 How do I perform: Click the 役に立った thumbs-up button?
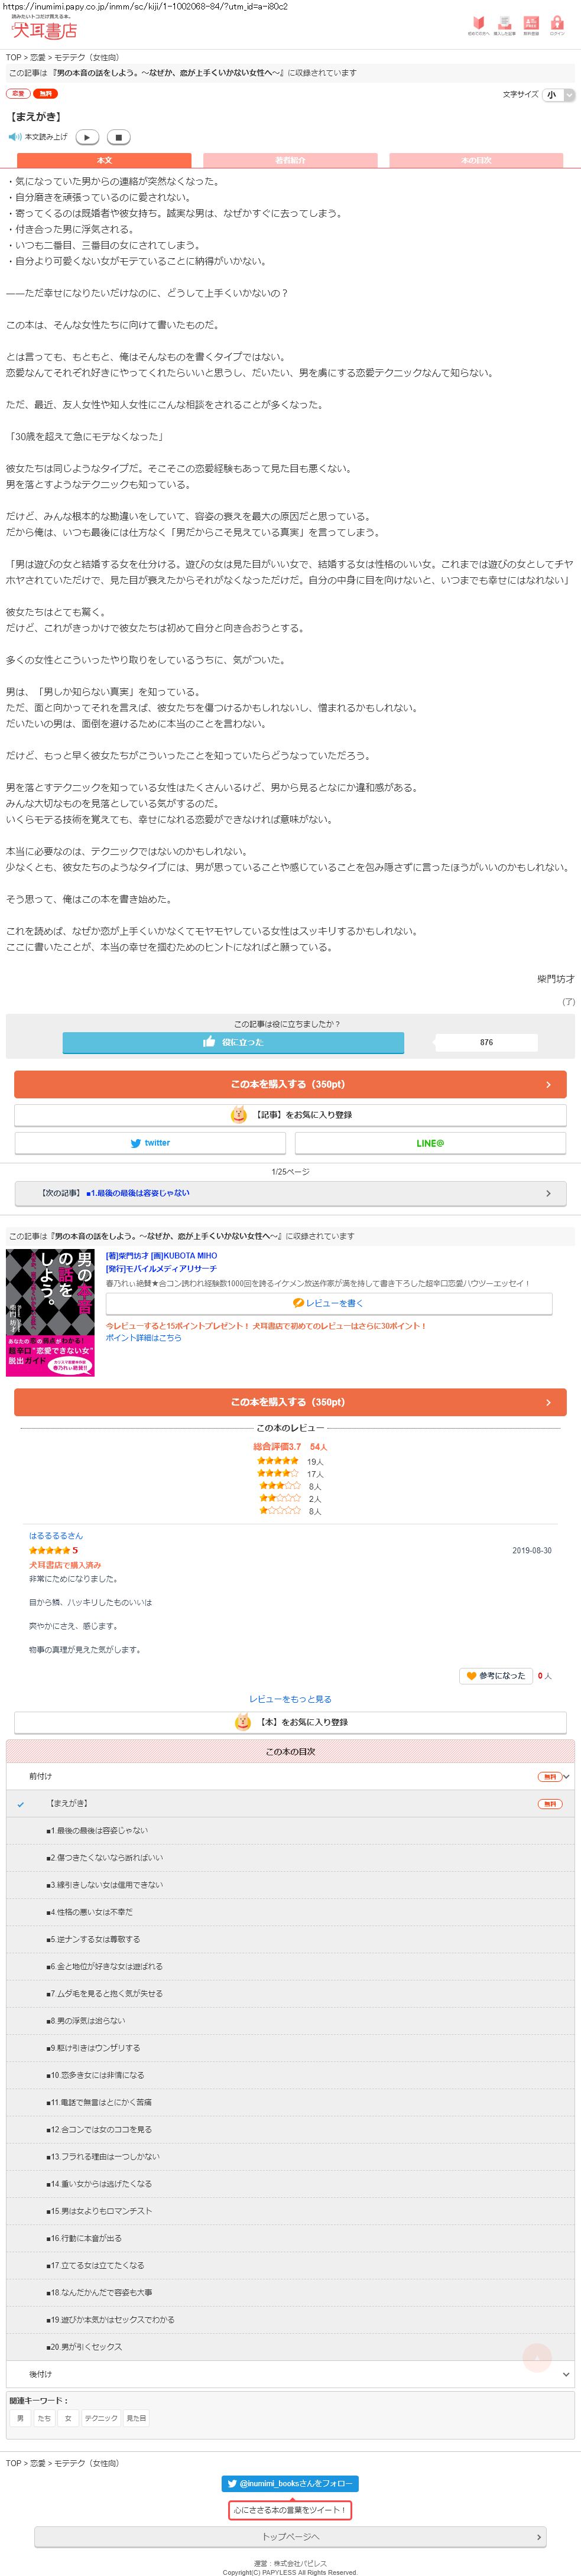point(233,1042)
